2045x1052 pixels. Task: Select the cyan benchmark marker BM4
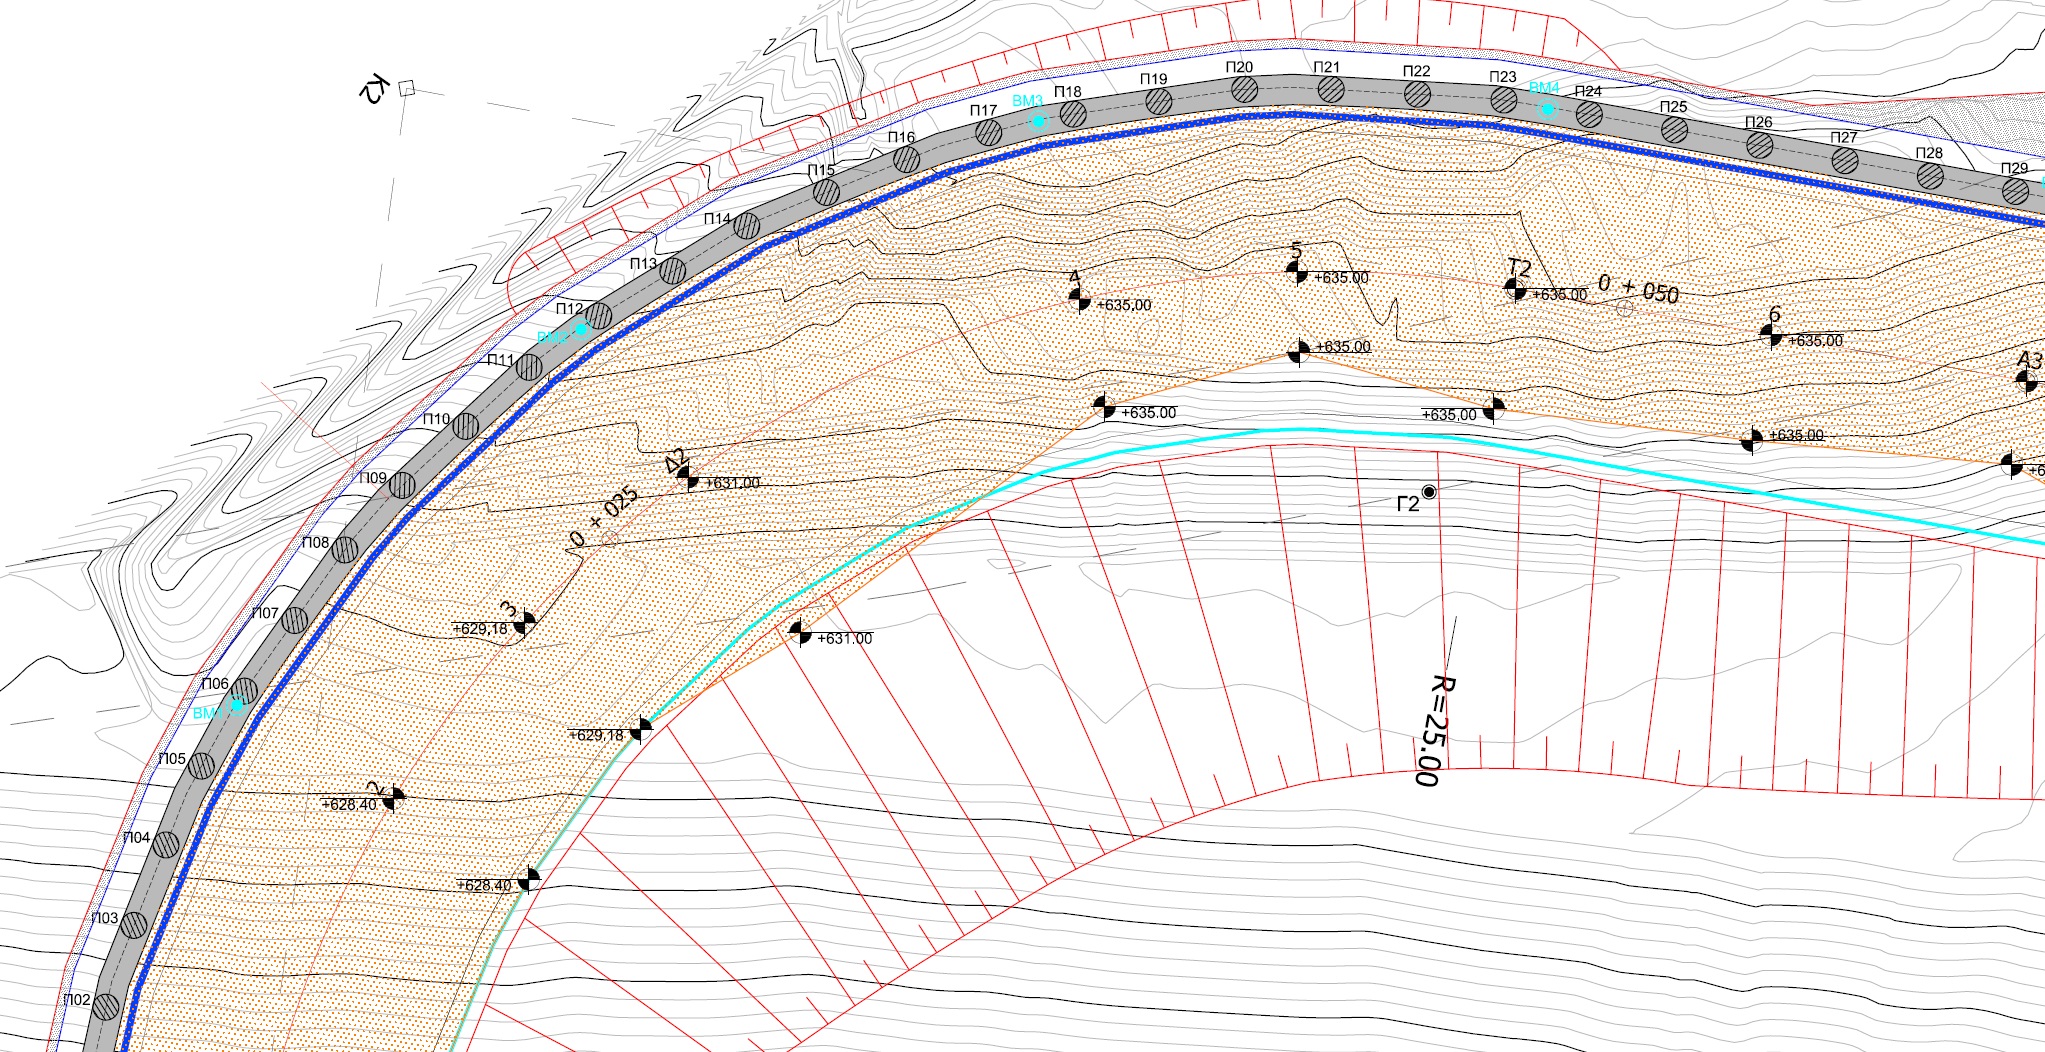[1547, 109]
